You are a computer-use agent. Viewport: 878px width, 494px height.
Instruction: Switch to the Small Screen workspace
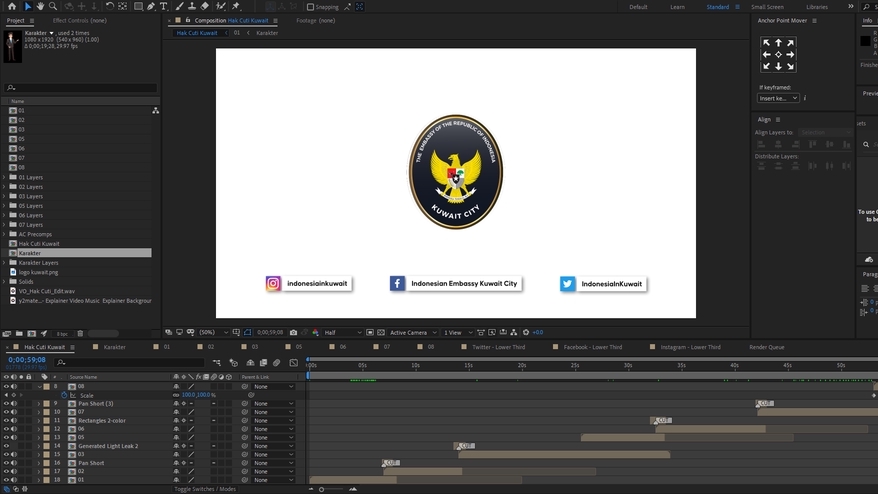tap(767, 7)
